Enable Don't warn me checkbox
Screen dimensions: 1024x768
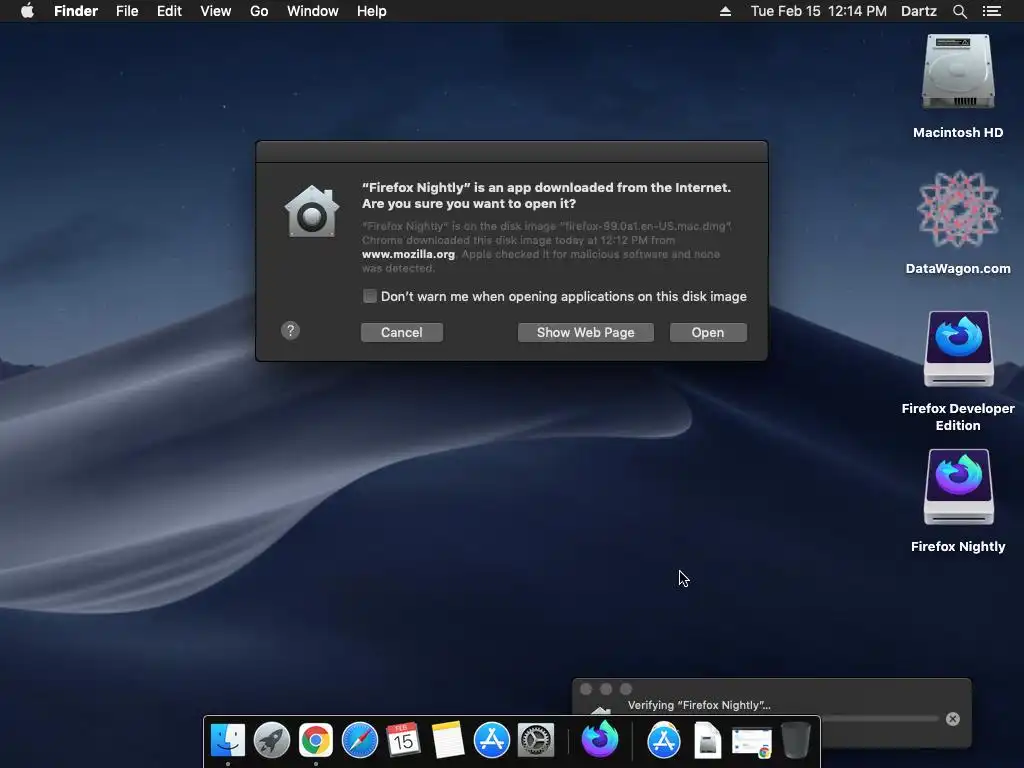click(x=370, y=296)
